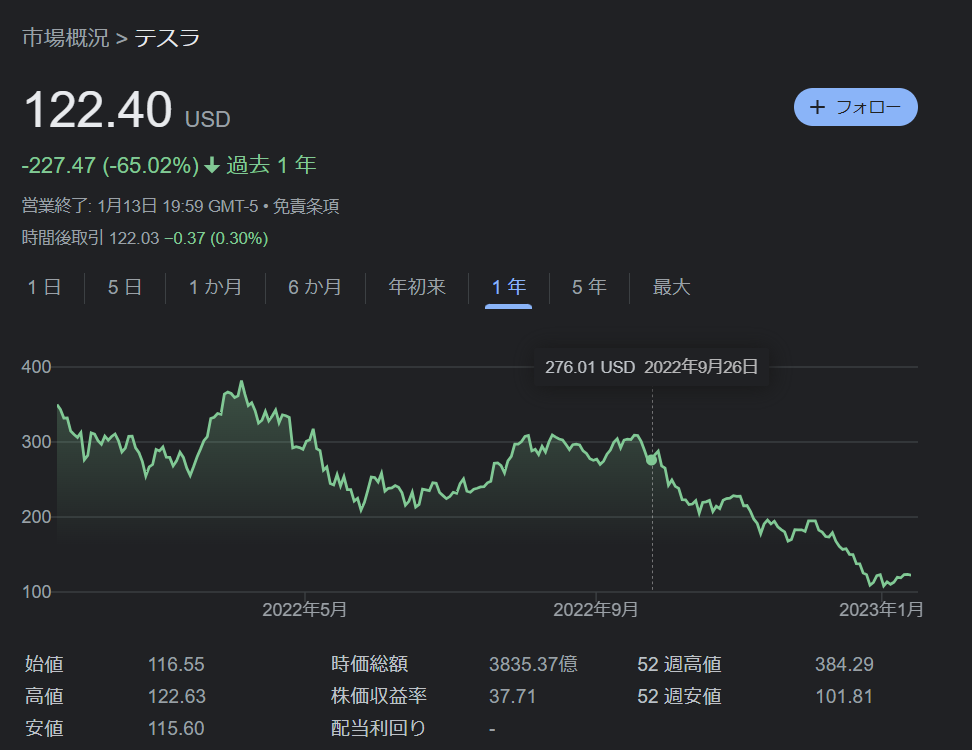Screen dimensions: 972x750
Task: Click the 高値 value 122.63
Action: 177,697
